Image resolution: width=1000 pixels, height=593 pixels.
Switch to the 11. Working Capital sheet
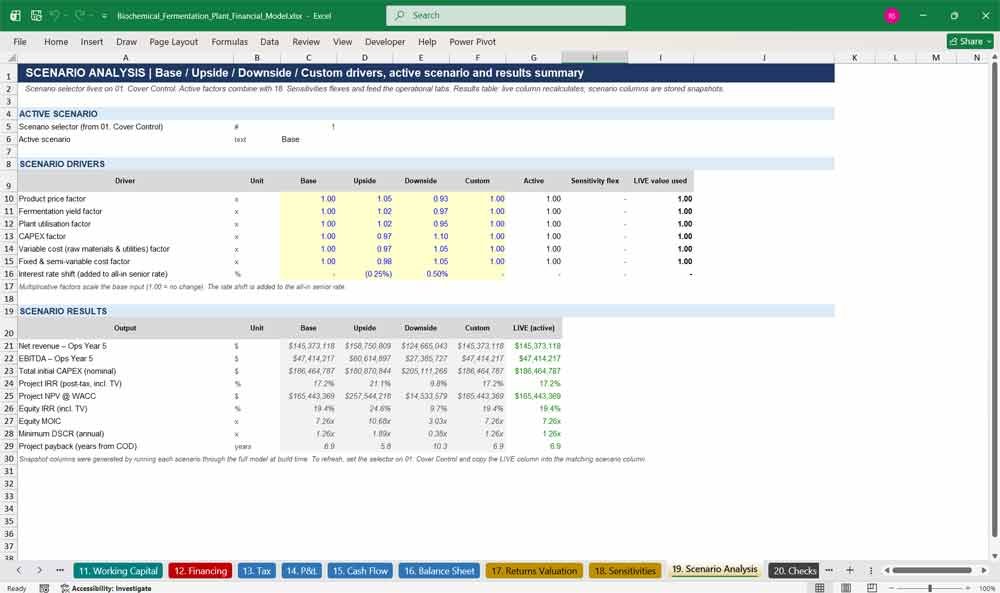[x=118, y=571]
